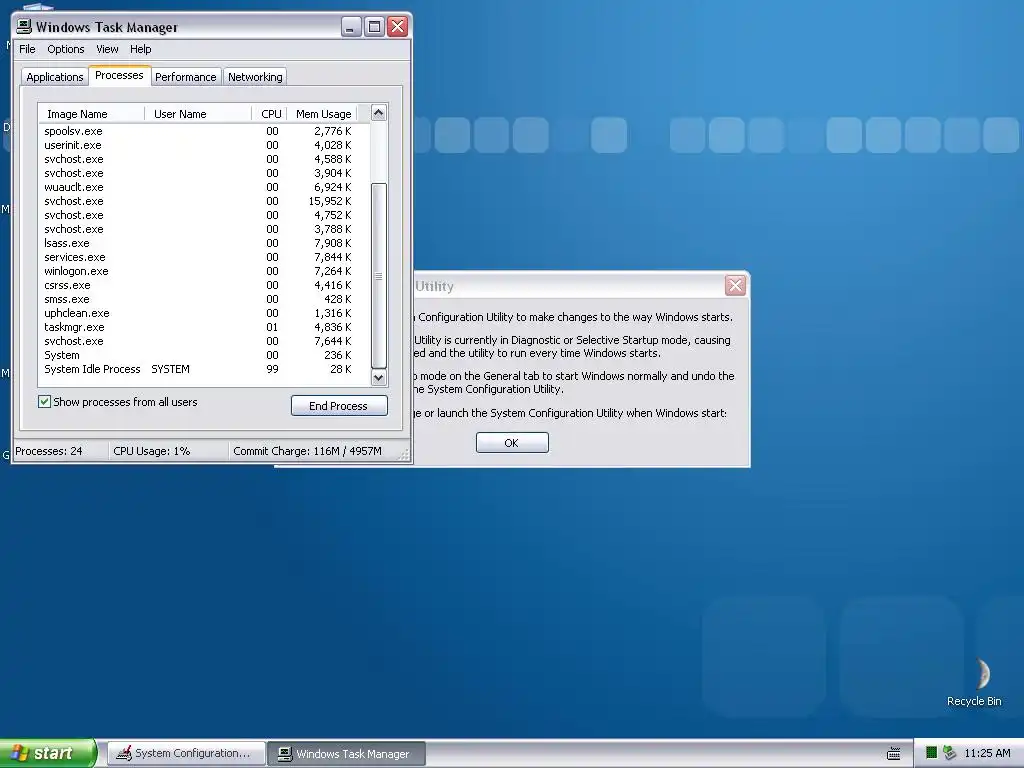This screenshot has width=1024, height=768.
Task: Sort by the Image Name column header
Action: point(91,114)
